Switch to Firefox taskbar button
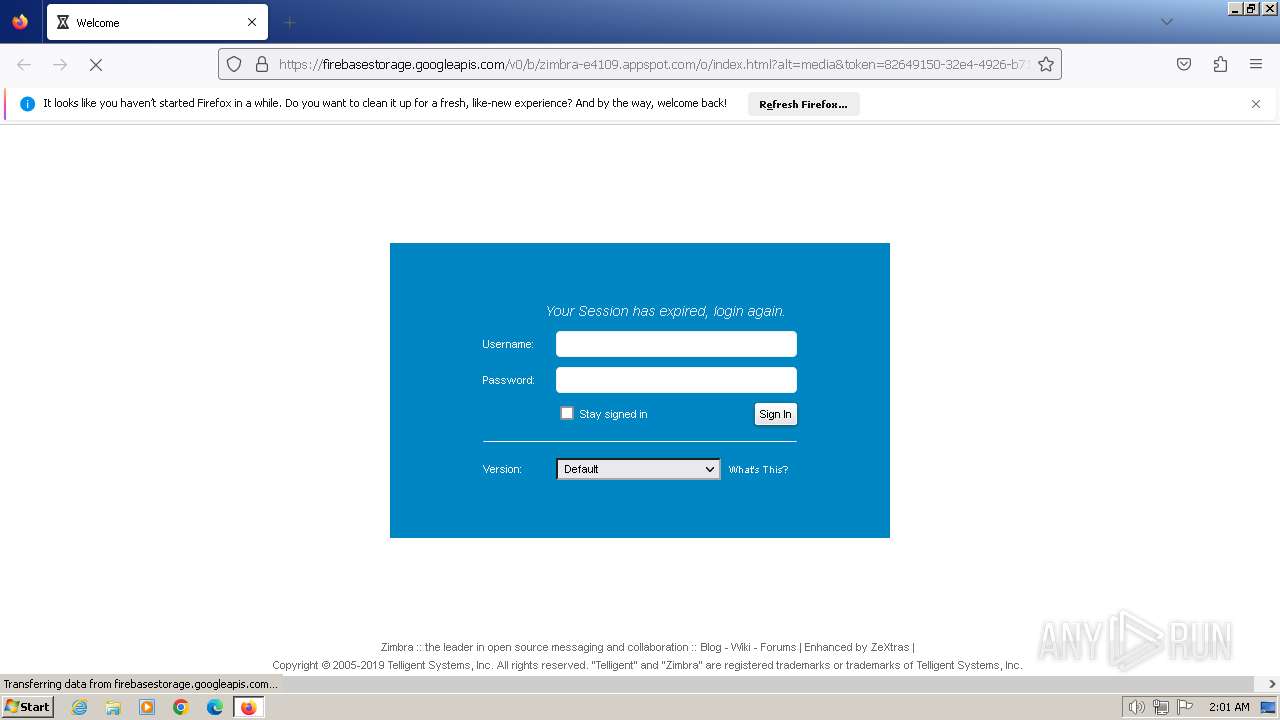The image size is (1280, 720). tap(248, 707)
